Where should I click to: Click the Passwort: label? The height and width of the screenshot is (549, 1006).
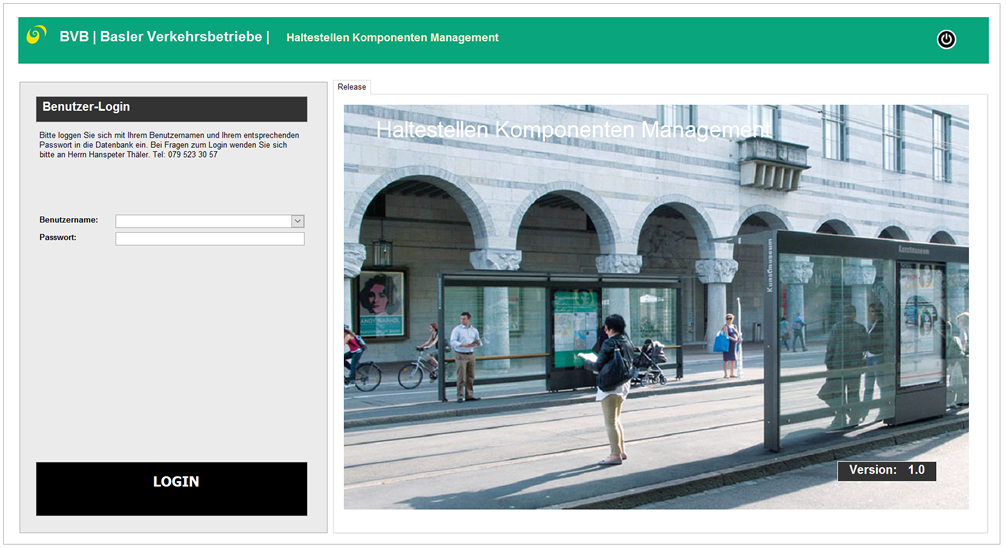[x=58, y=237]
